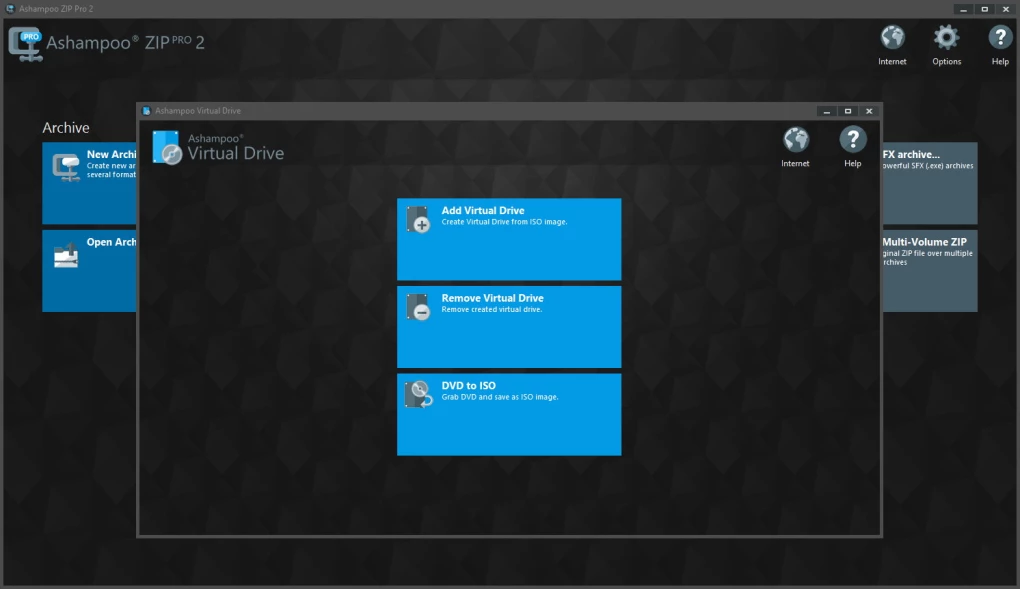
Task: Click the Archive section heading
Action: coord(66,127)
